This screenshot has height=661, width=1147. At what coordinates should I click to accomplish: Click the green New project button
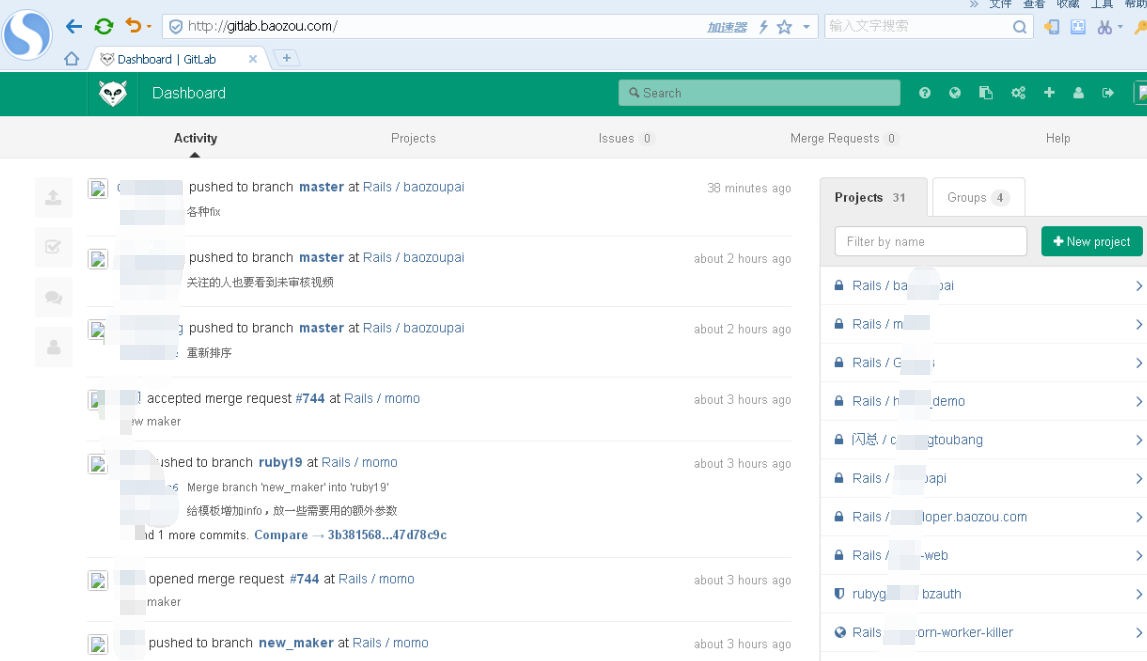click(x=1091, y=241)
